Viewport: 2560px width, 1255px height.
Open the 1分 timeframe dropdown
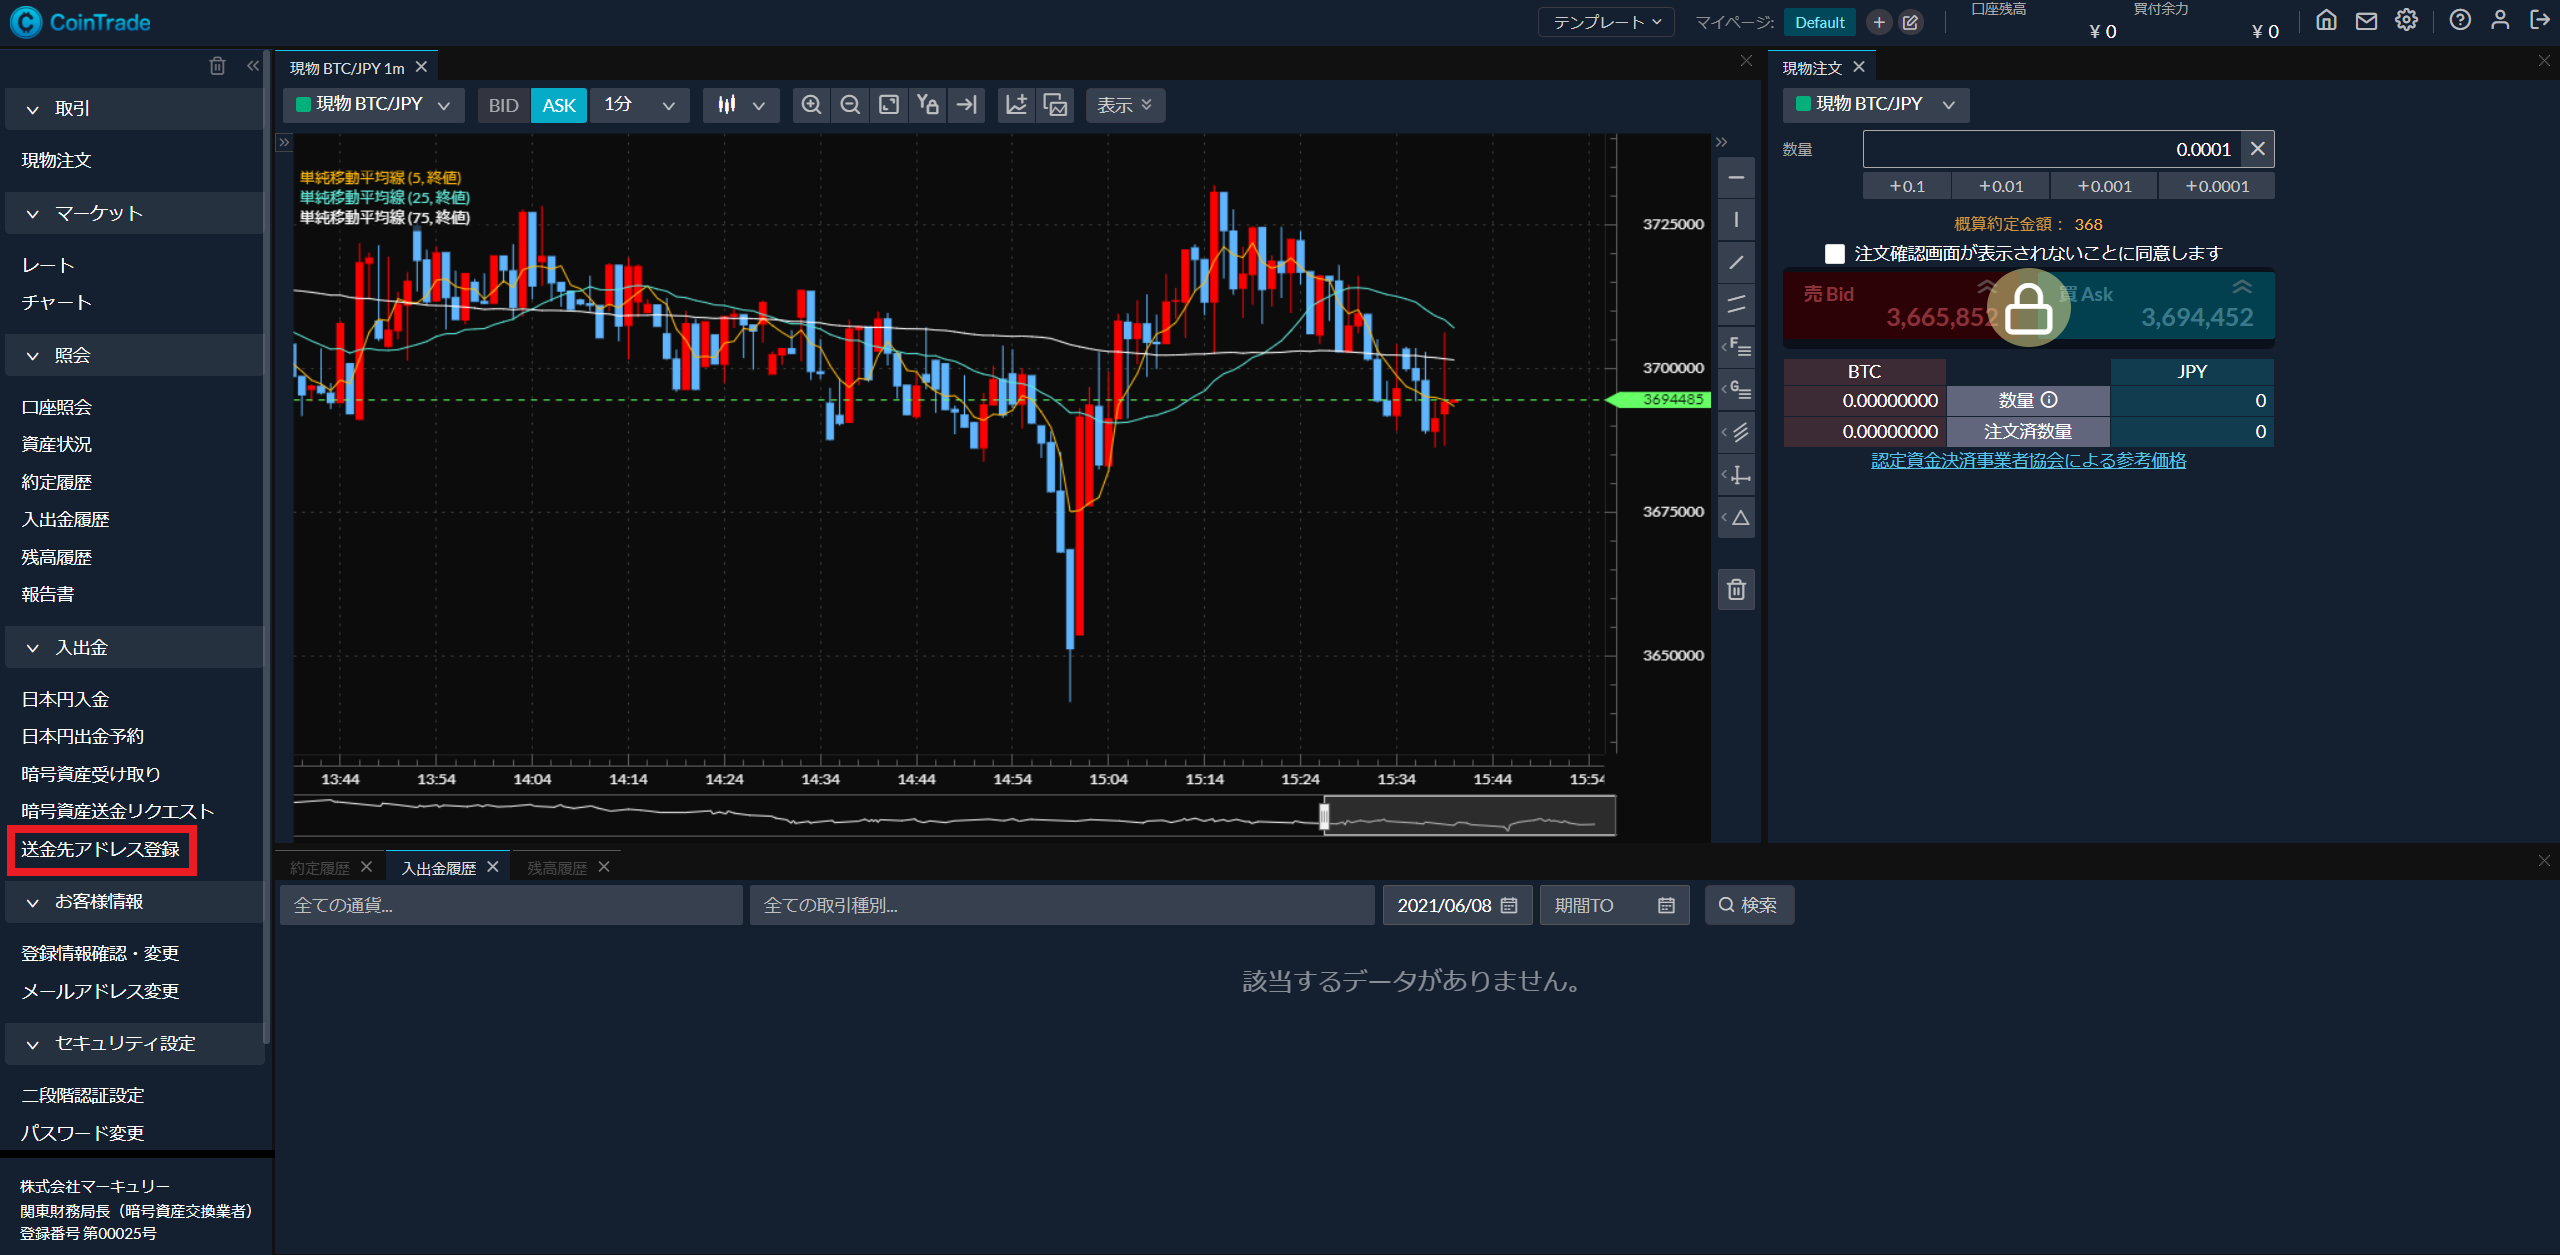(640, 105)
